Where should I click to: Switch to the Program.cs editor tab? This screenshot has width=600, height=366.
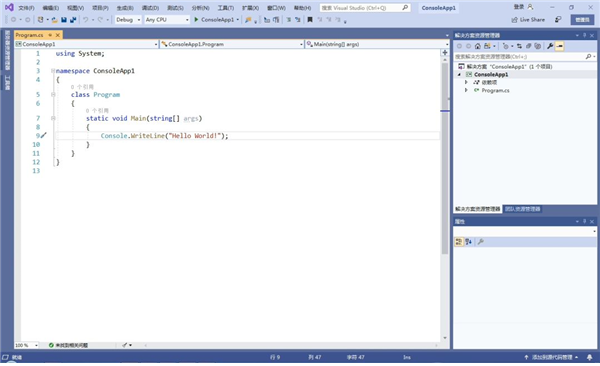(x=29, y=35)
